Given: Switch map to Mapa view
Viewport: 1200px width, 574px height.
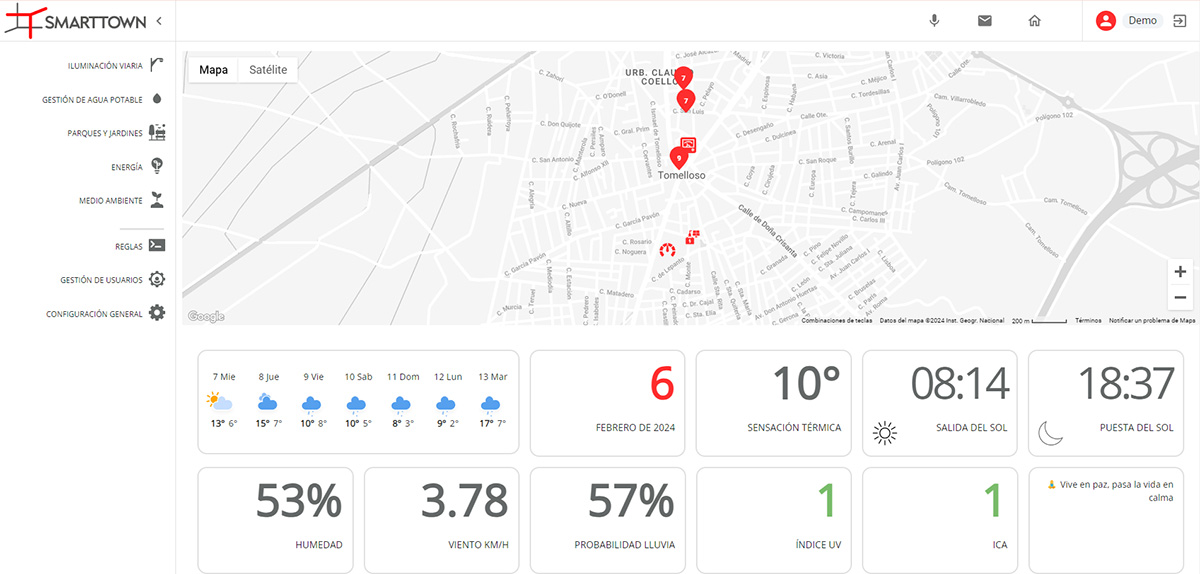Looking at the screenshot, I should [213, 70].
